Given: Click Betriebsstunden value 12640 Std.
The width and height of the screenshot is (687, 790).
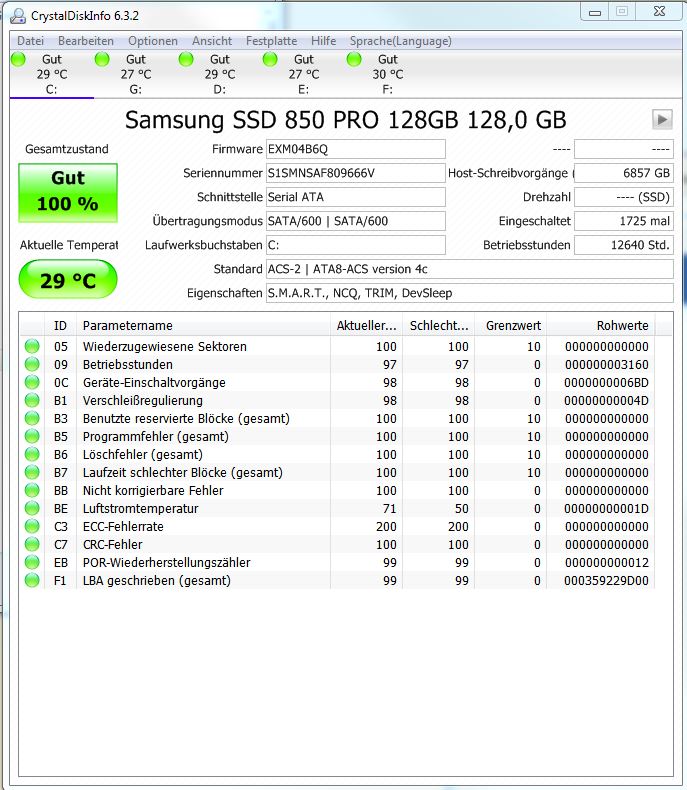Looking at the screenshot, I should (624, 245).
